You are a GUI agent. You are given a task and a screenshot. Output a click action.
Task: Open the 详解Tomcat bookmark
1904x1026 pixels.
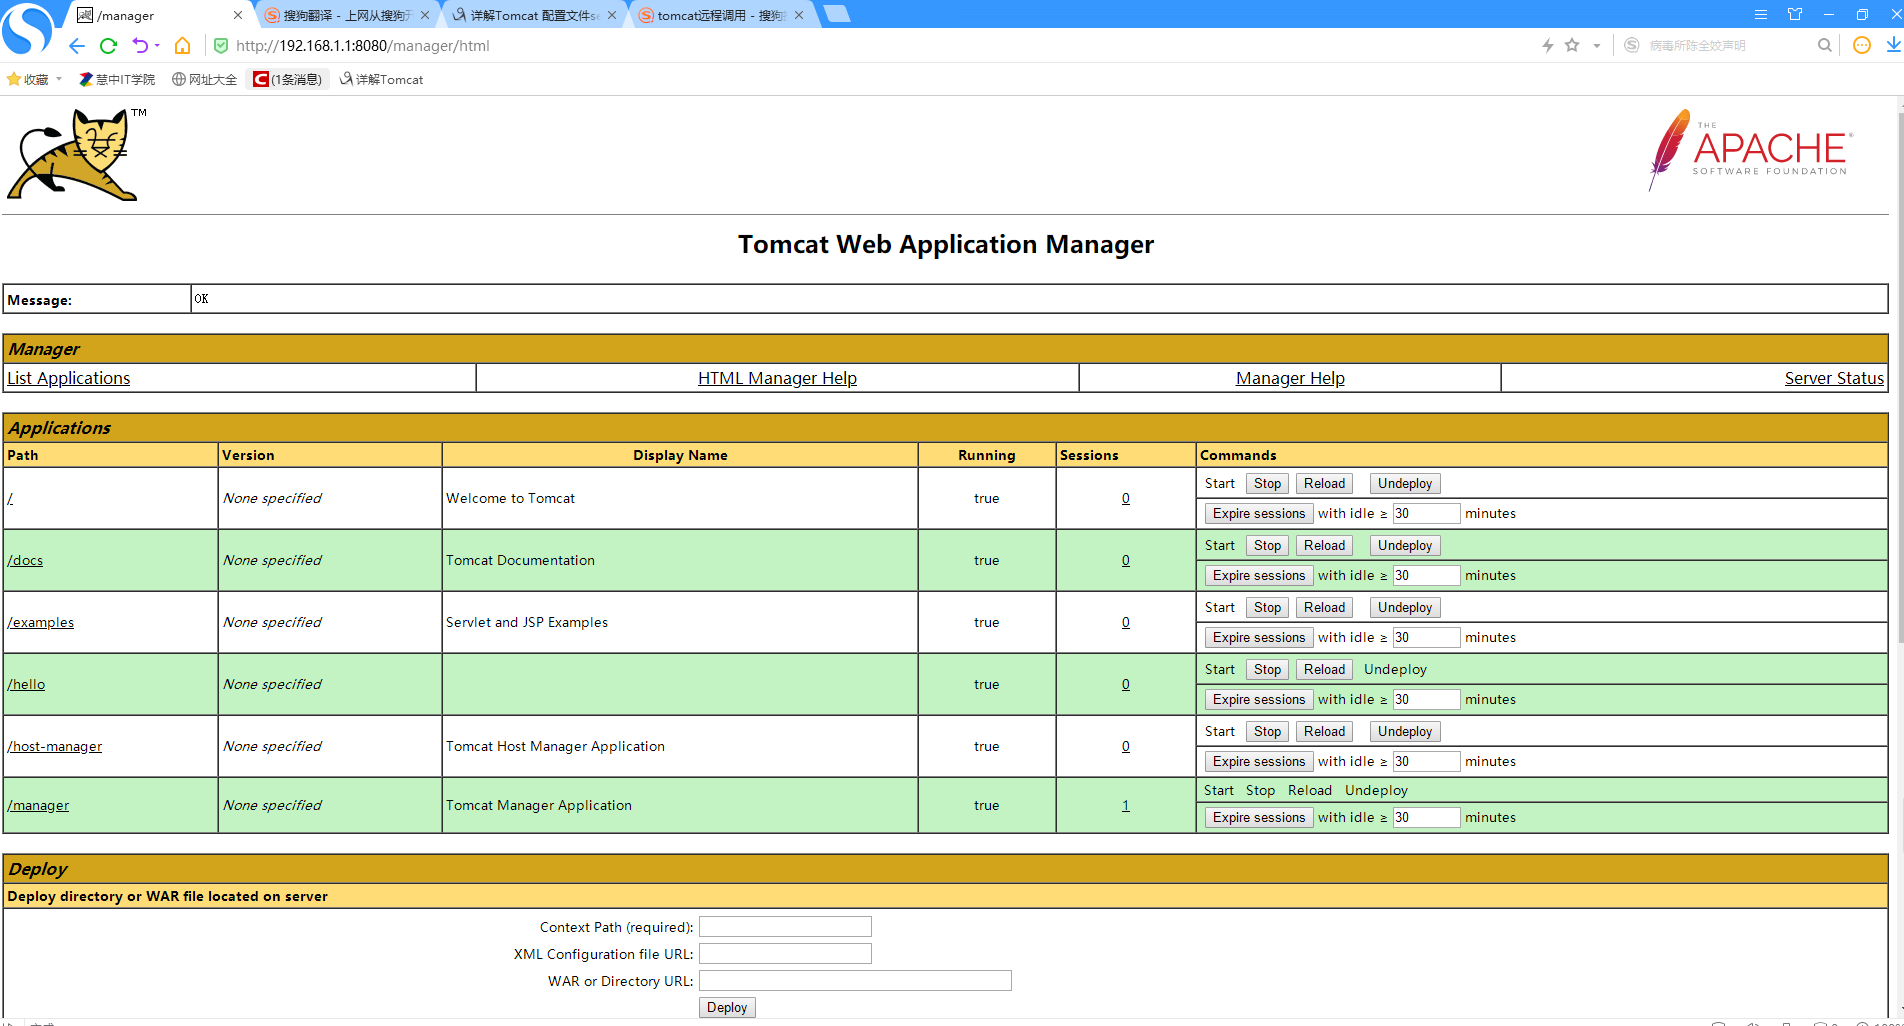(x=382, y=79)
